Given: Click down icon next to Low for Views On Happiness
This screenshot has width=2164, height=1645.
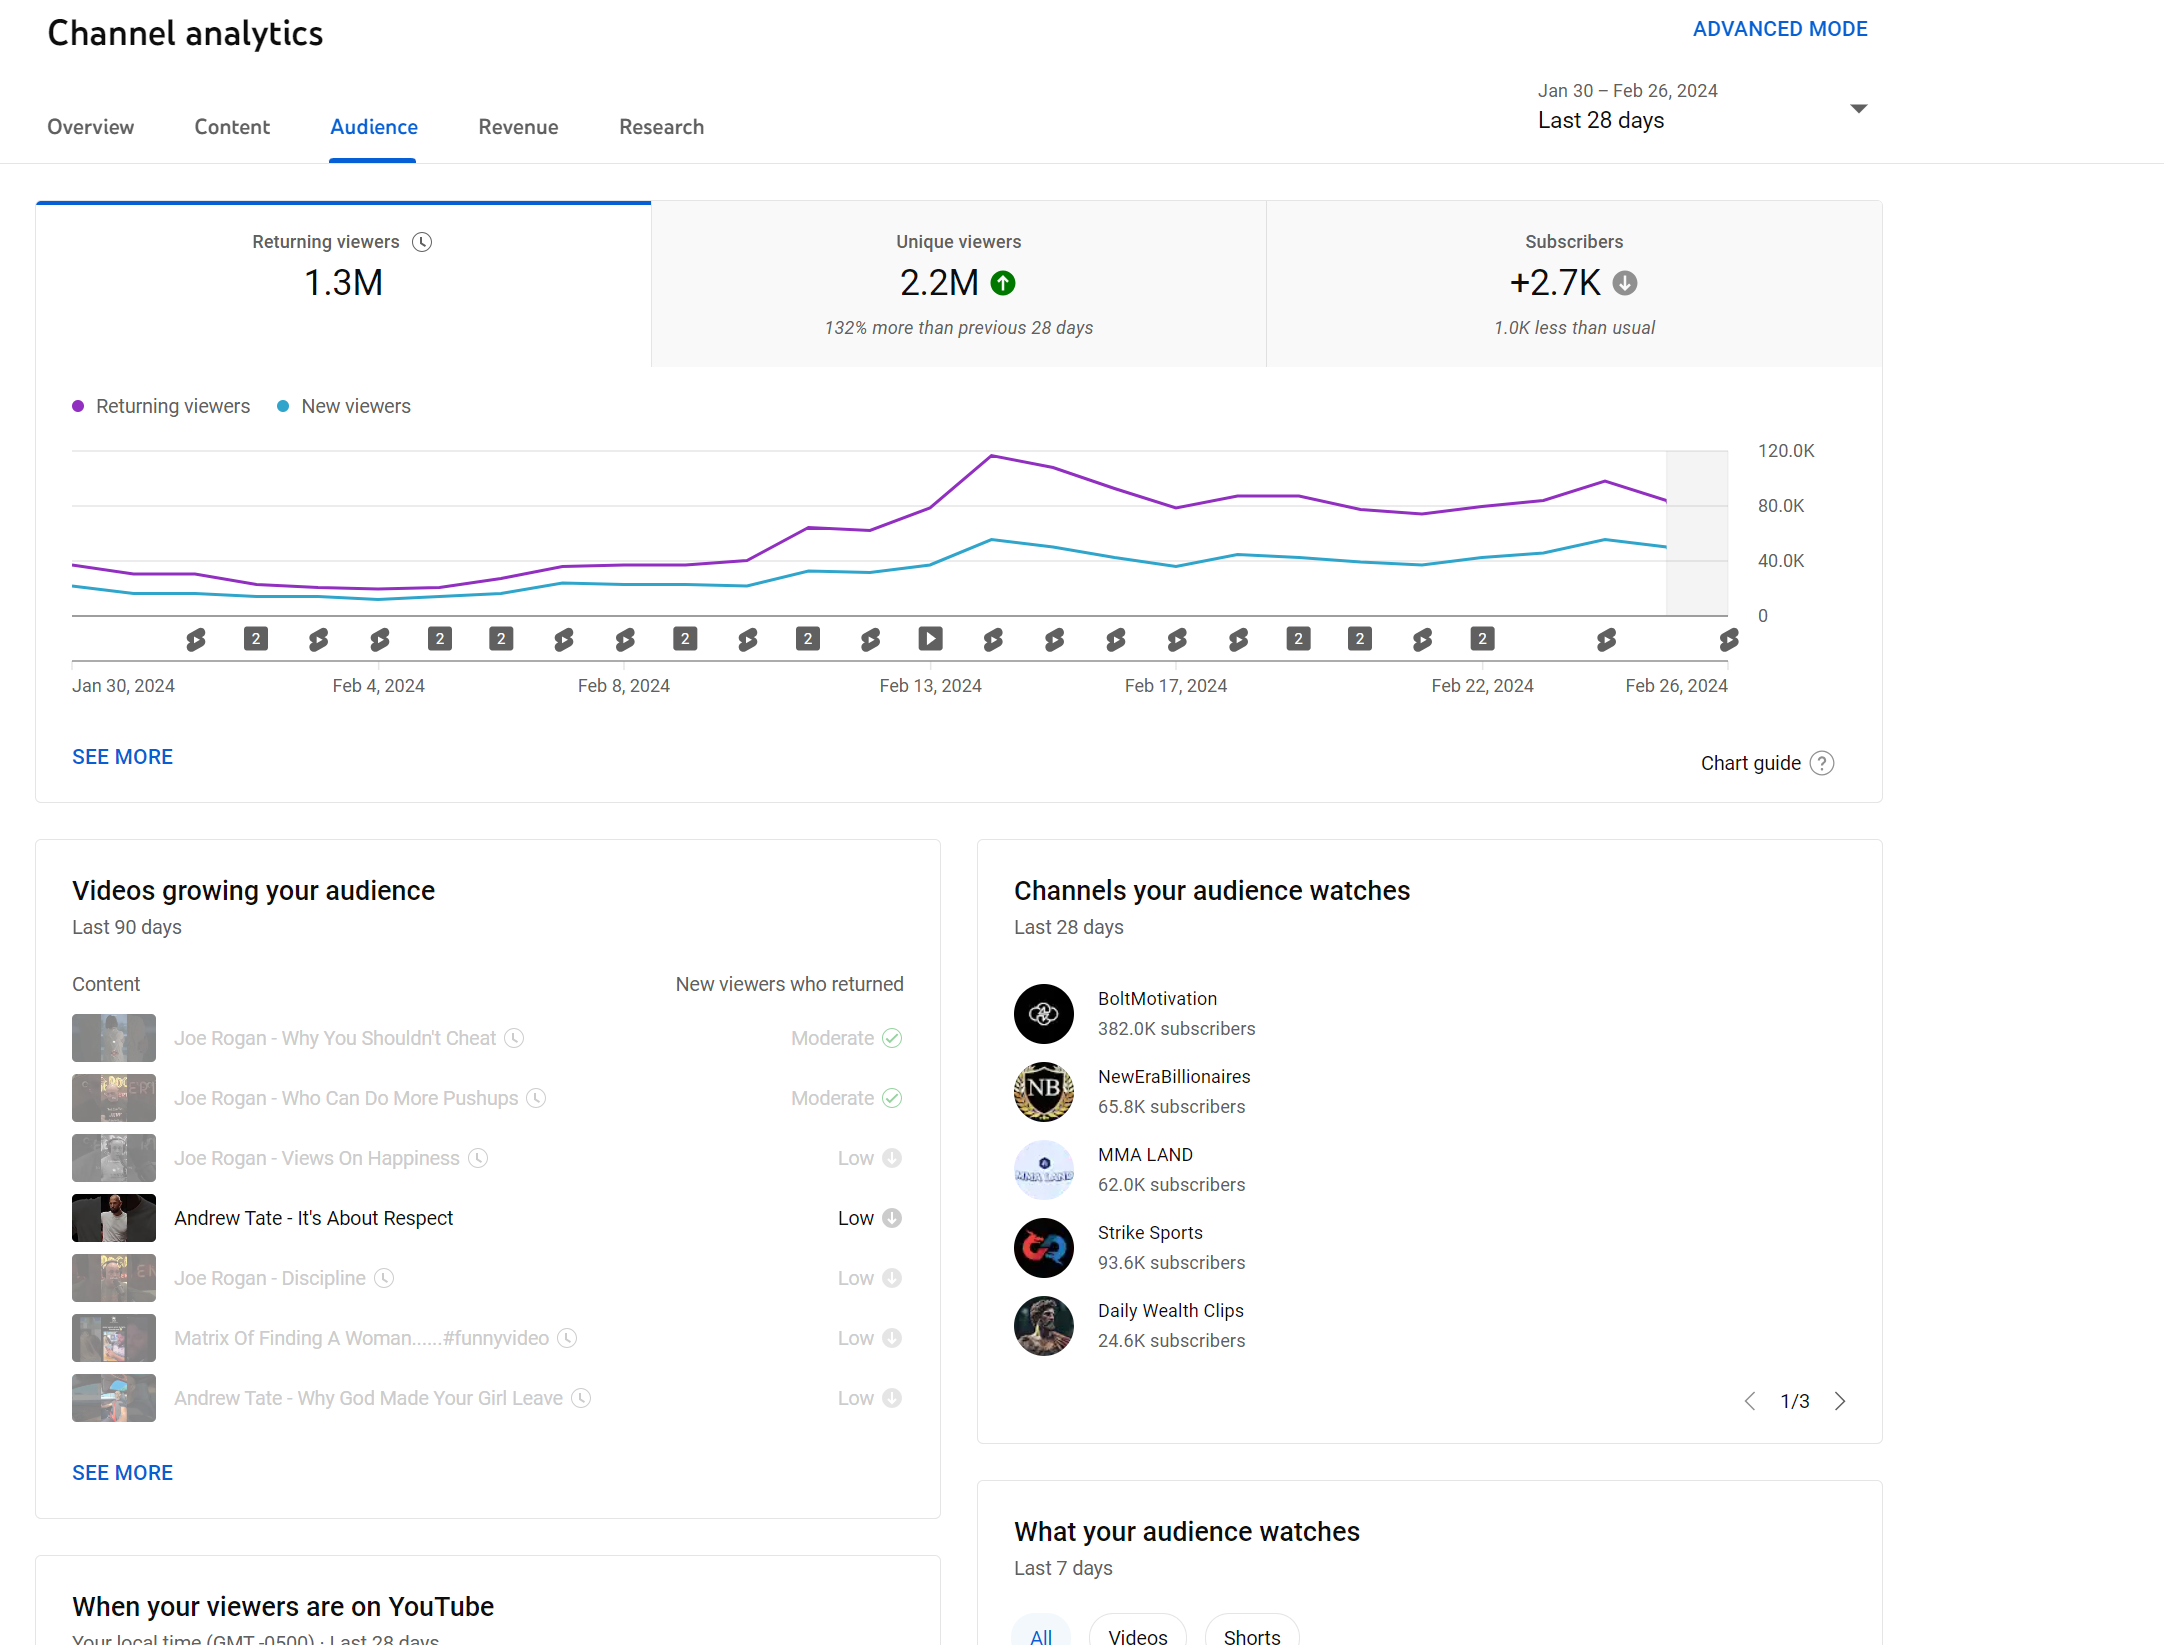Looking at the screenshot, I should (x=892, y=1158).
